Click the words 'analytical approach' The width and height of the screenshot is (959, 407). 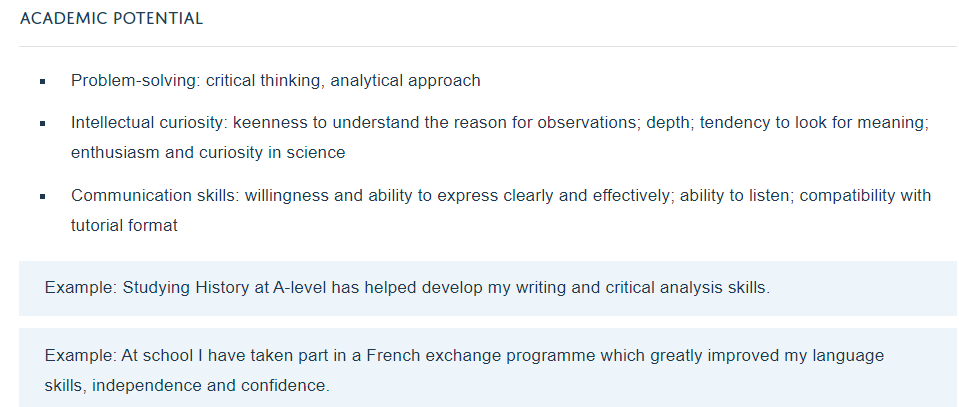(x=405, y=81)
